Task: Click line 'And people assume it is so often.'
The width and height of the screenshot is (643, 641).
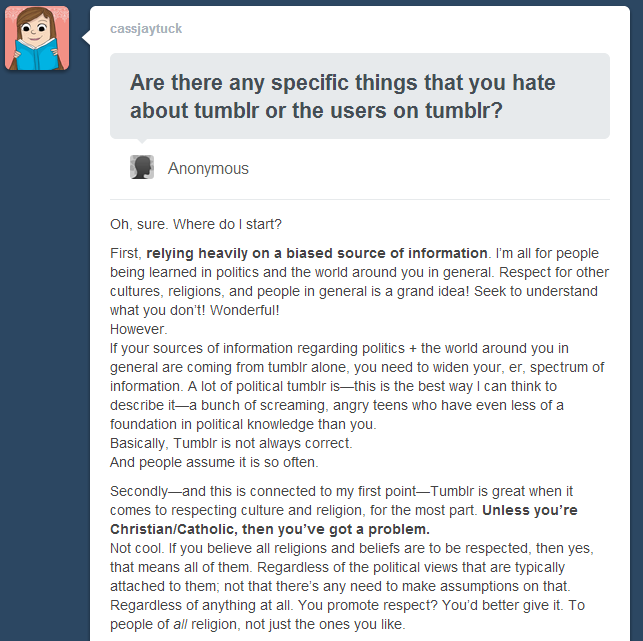Action: pos(214,462)
